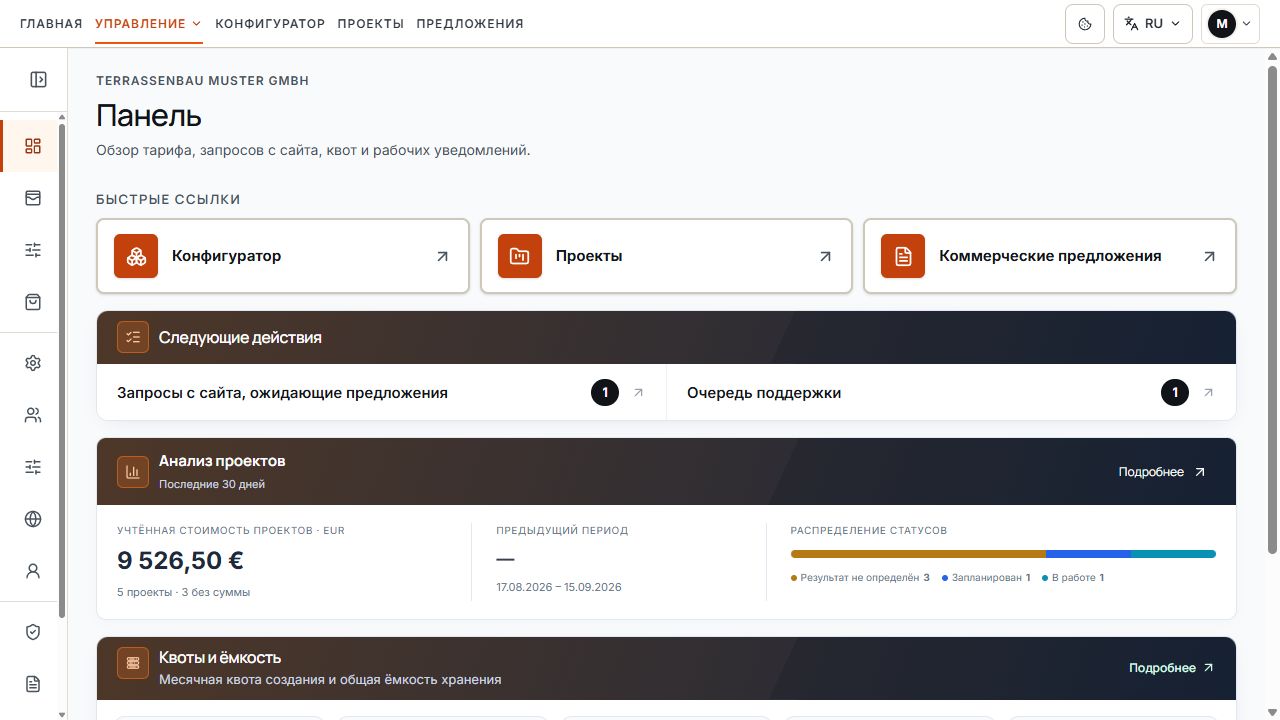The height and width of the screenshot is (720, 1280).
Task: Click arrow icon beside support queue count
Action: 1208,393
